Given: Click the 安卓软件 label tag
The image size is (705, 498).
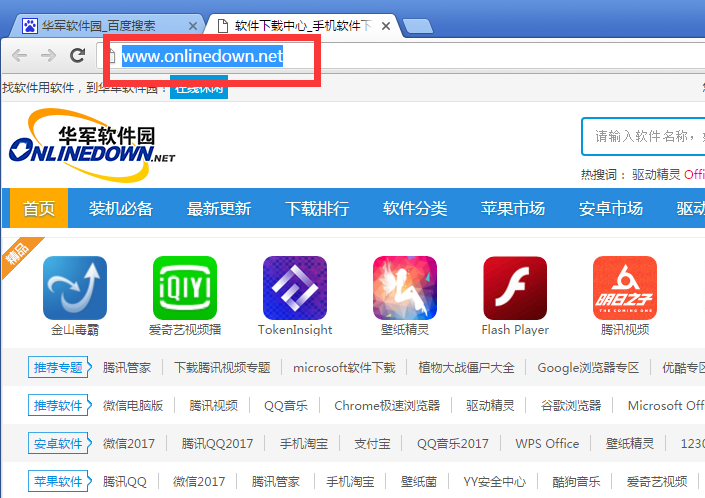Looking at the screenshot, I should pyautogui.click(x=59, y=444).
